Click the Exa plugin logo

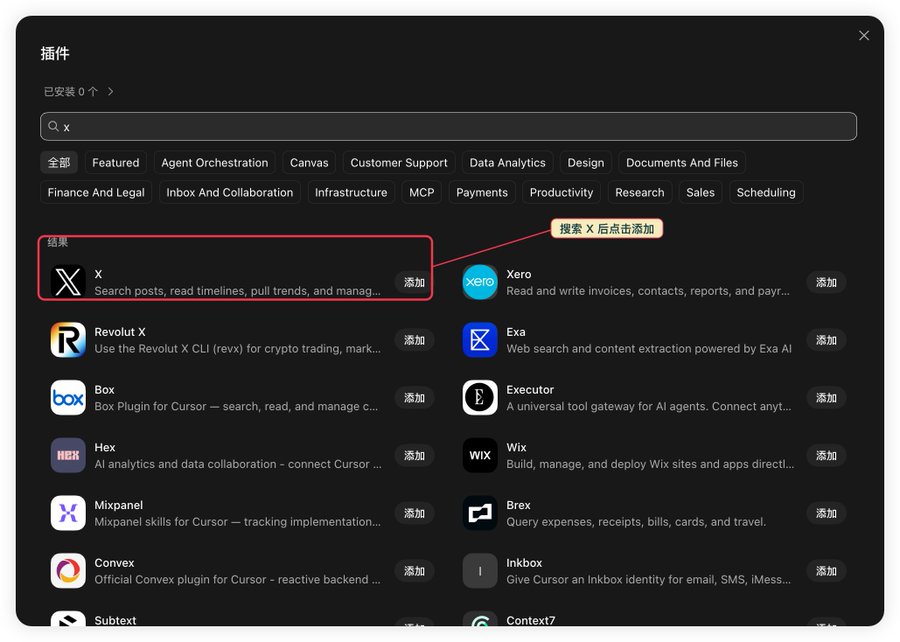(x=480, y=340)
